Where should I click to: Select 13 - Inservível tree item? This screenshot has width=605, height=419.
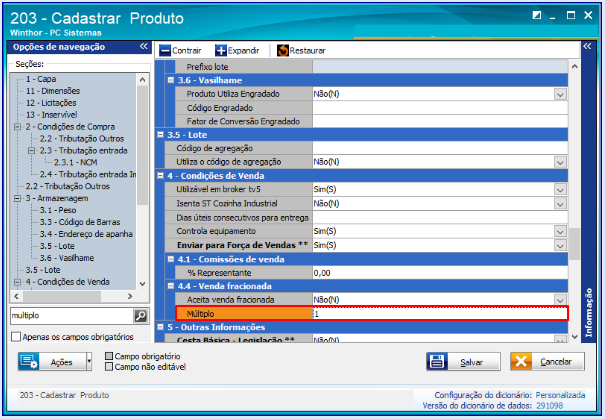pos(51,115)
